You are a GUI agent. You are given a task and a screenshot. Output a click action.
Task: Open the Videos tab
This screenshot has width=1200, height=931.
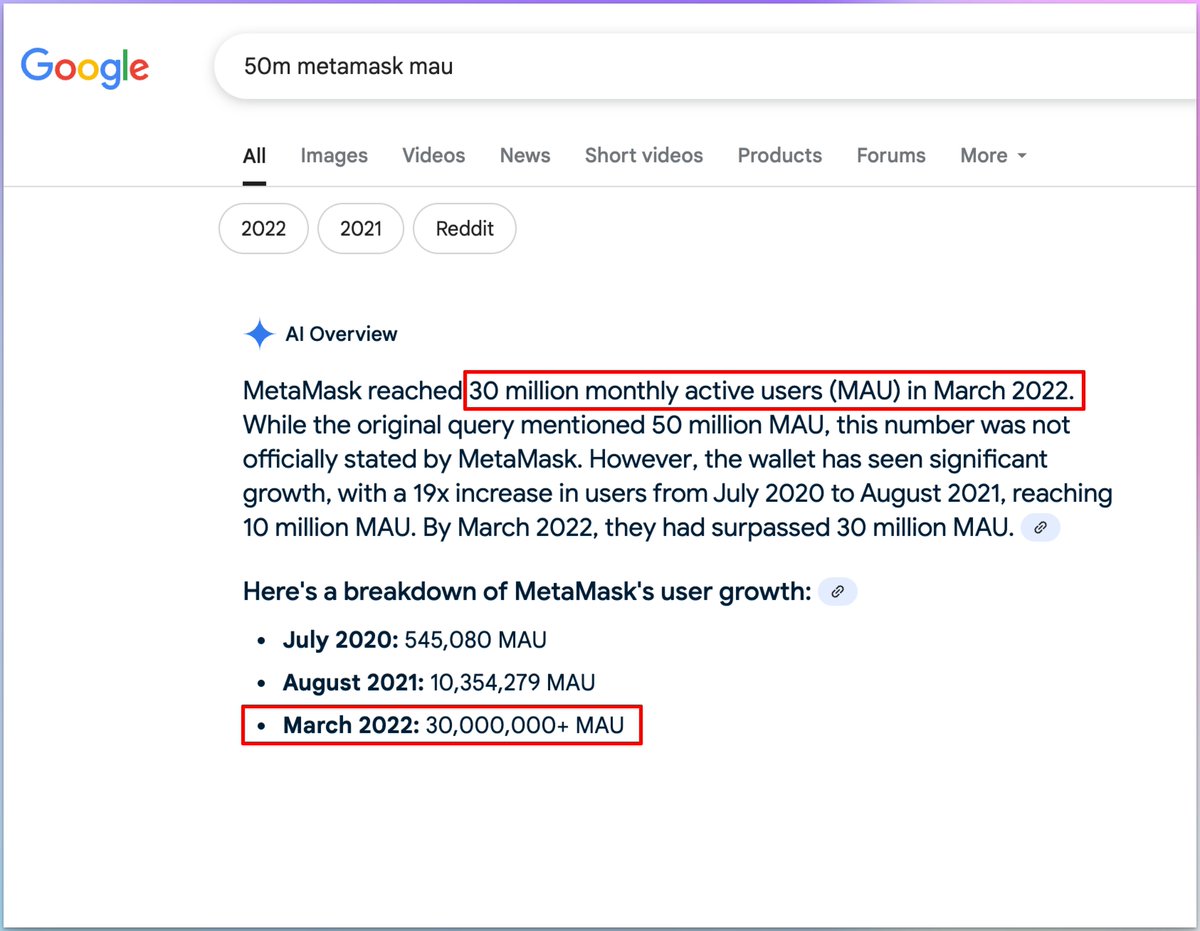point(434,156)
